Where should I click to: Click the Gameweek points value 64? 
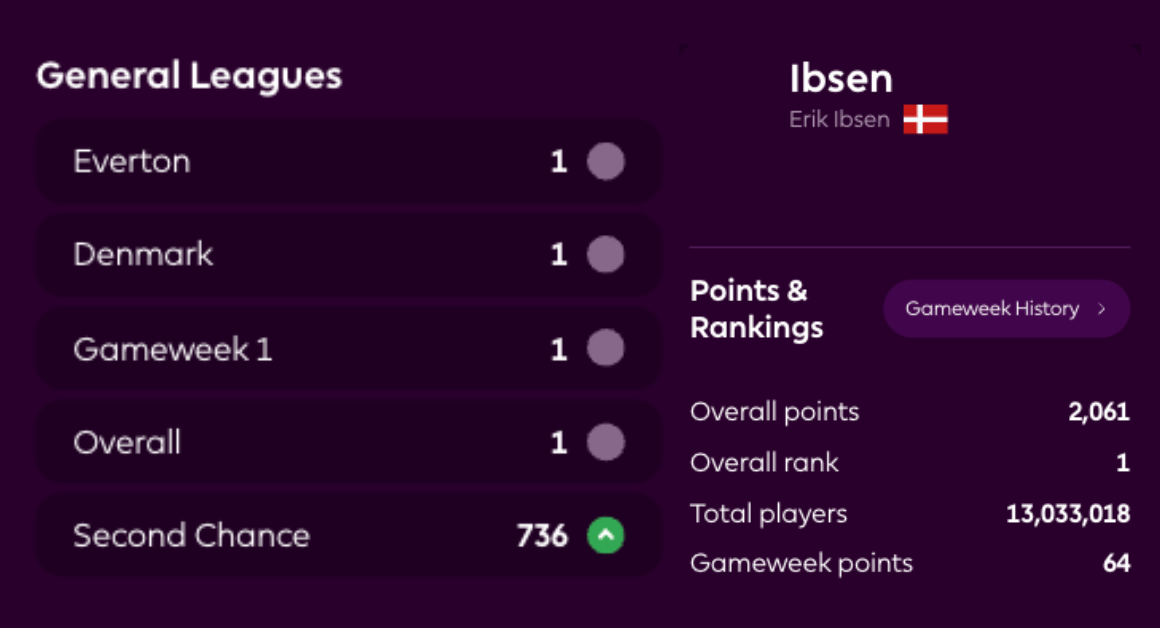point(1116,563)
